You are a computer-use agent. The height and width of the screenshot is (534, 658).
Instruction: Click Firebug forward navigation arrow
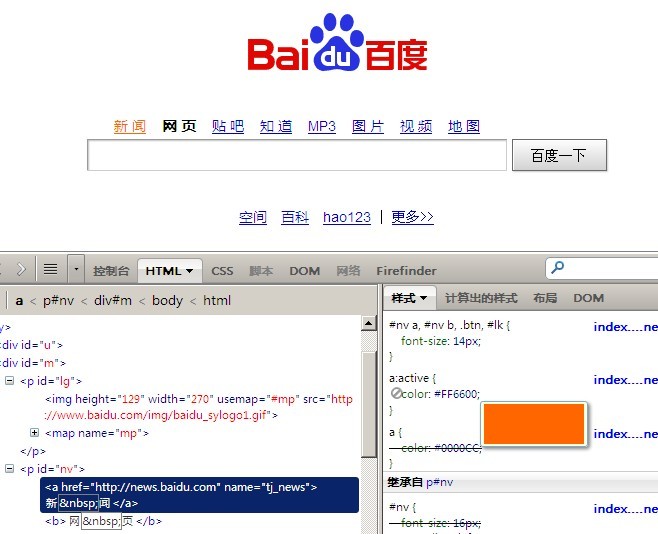[x=21, y=269]
